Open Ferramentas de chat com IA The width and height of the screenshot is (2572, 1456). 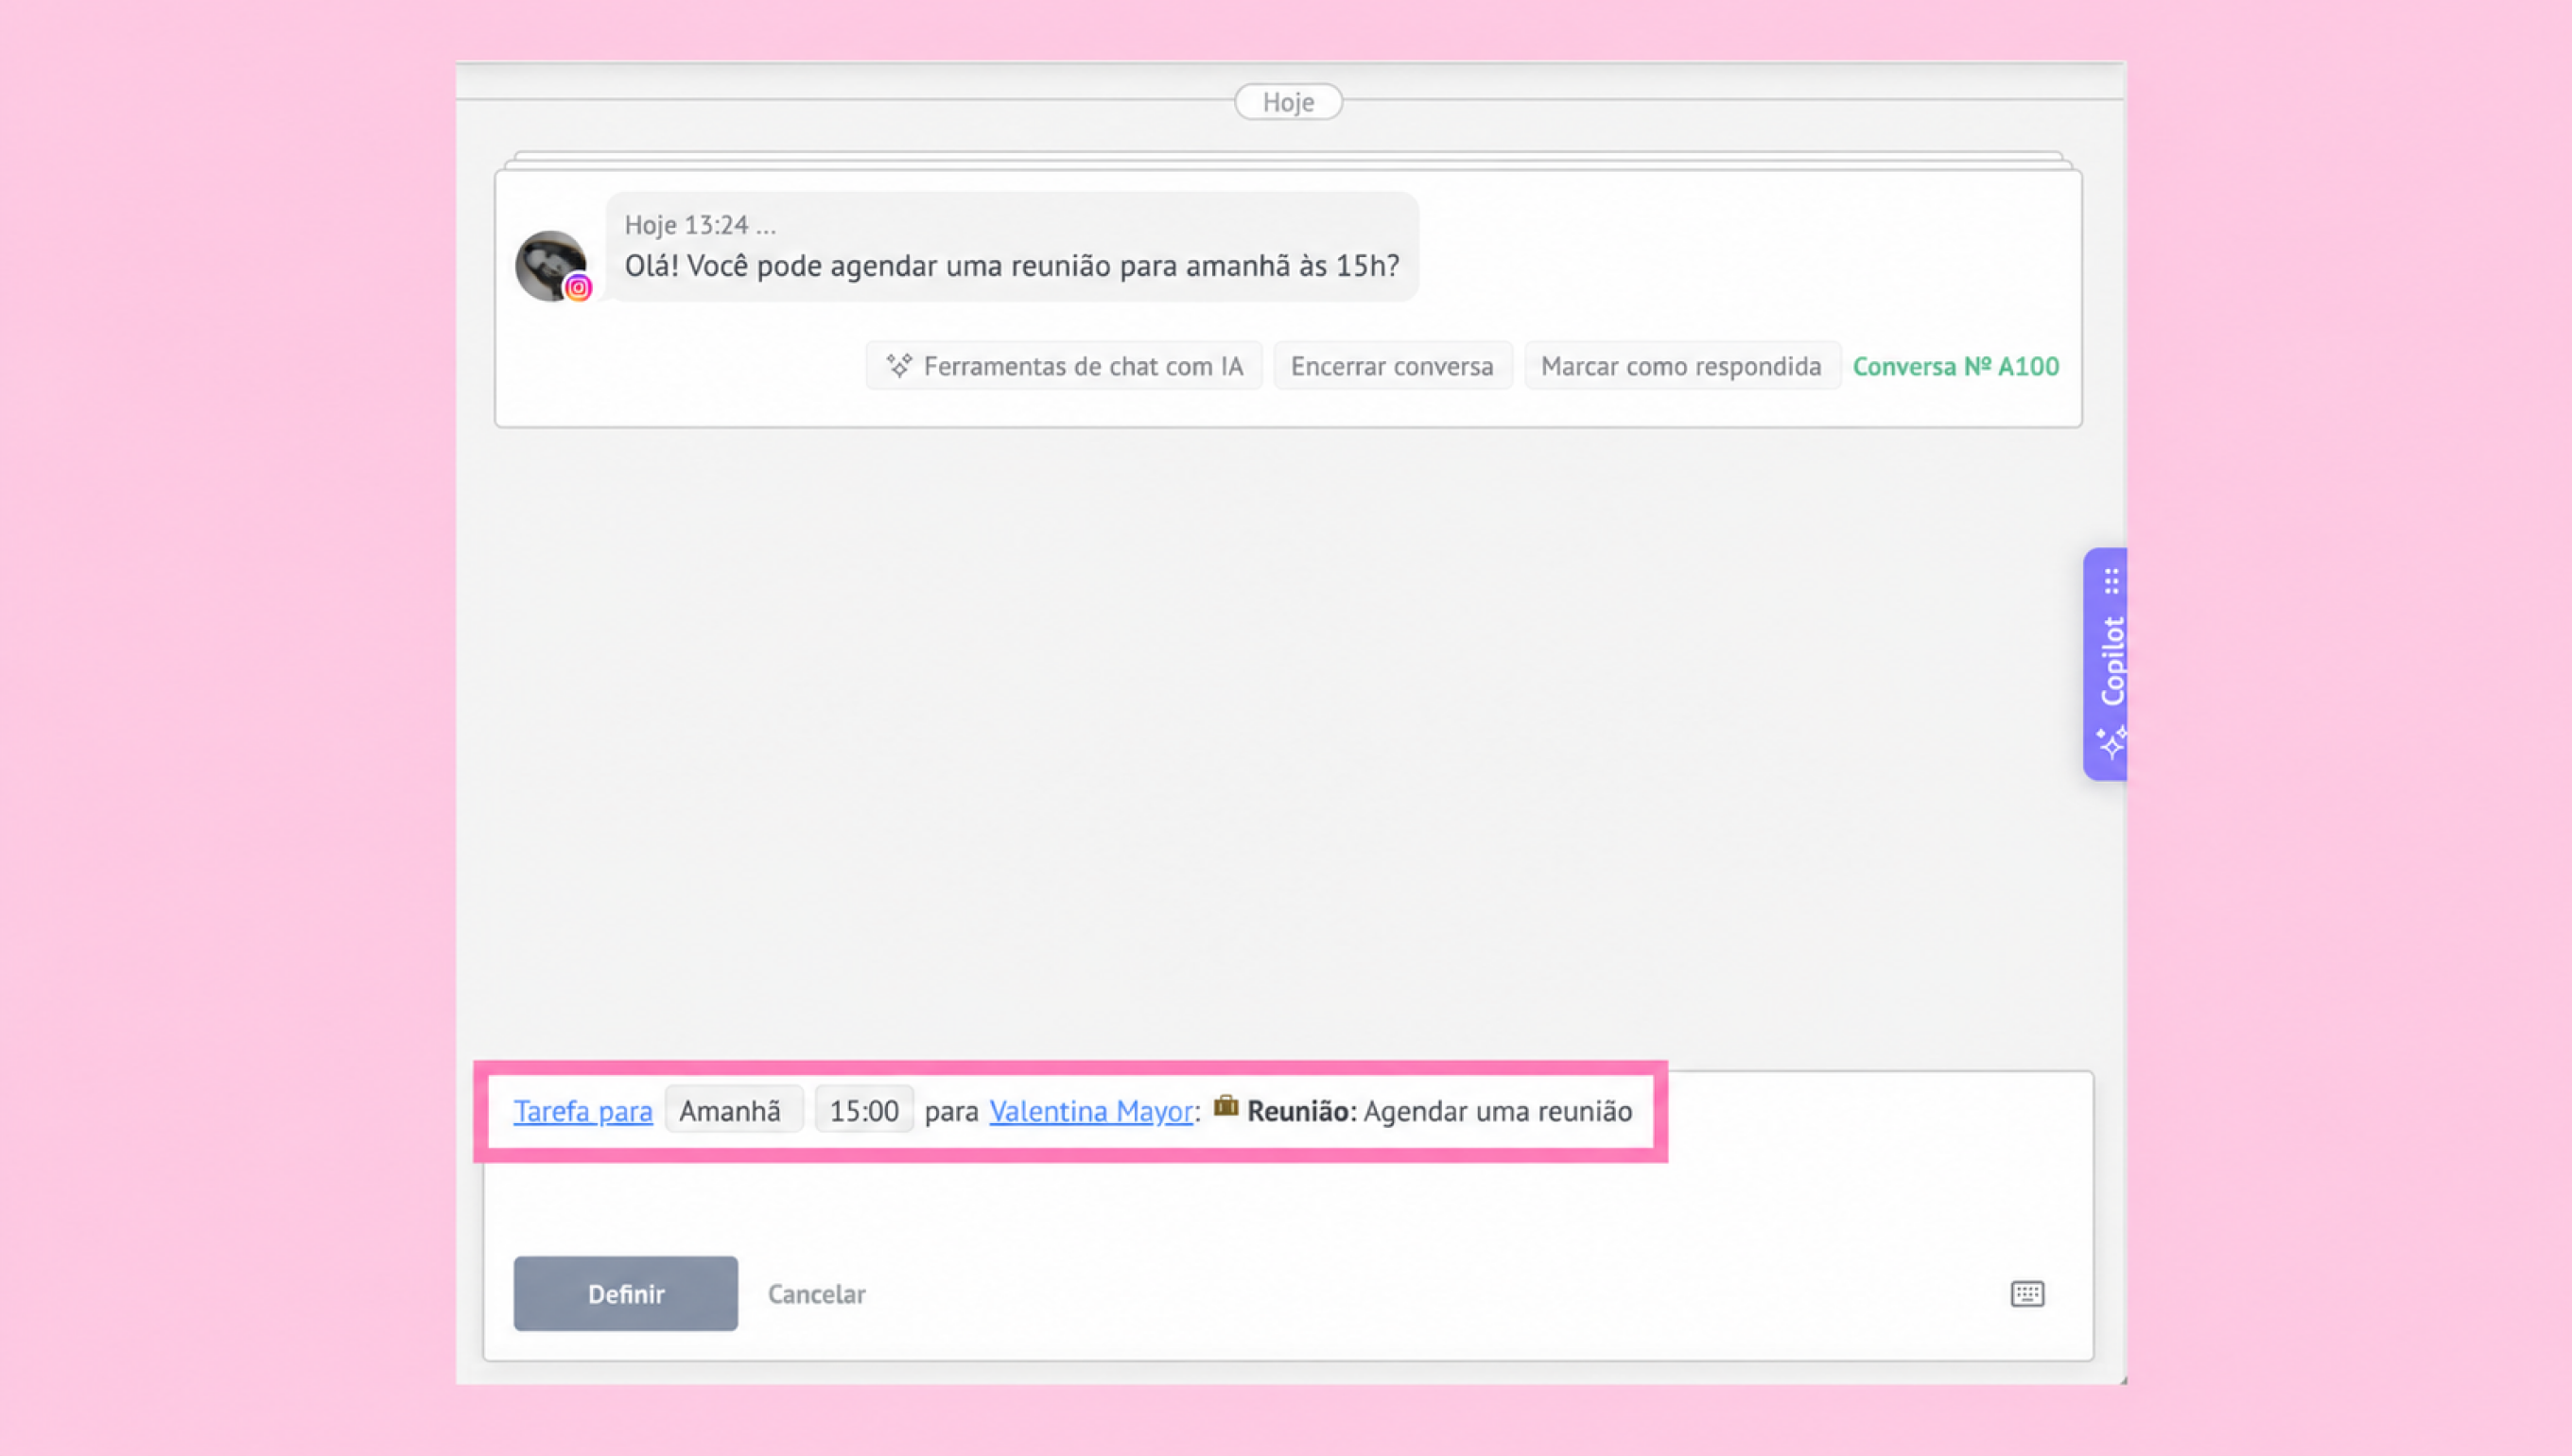1064,366
